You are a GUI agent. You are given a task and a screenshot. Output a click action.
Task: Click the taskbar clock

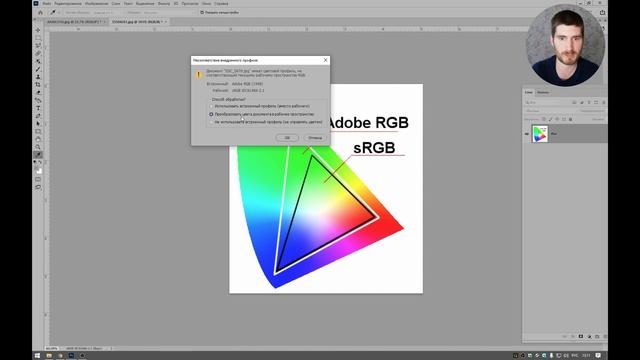click(586, 356)
